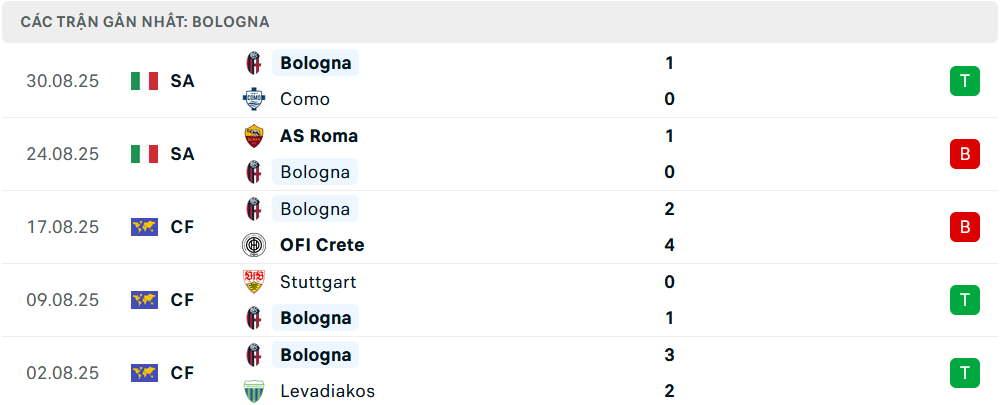Open the Stuttgart team link
This screenshot has width=1002, height=405.
tap(318, 282)
